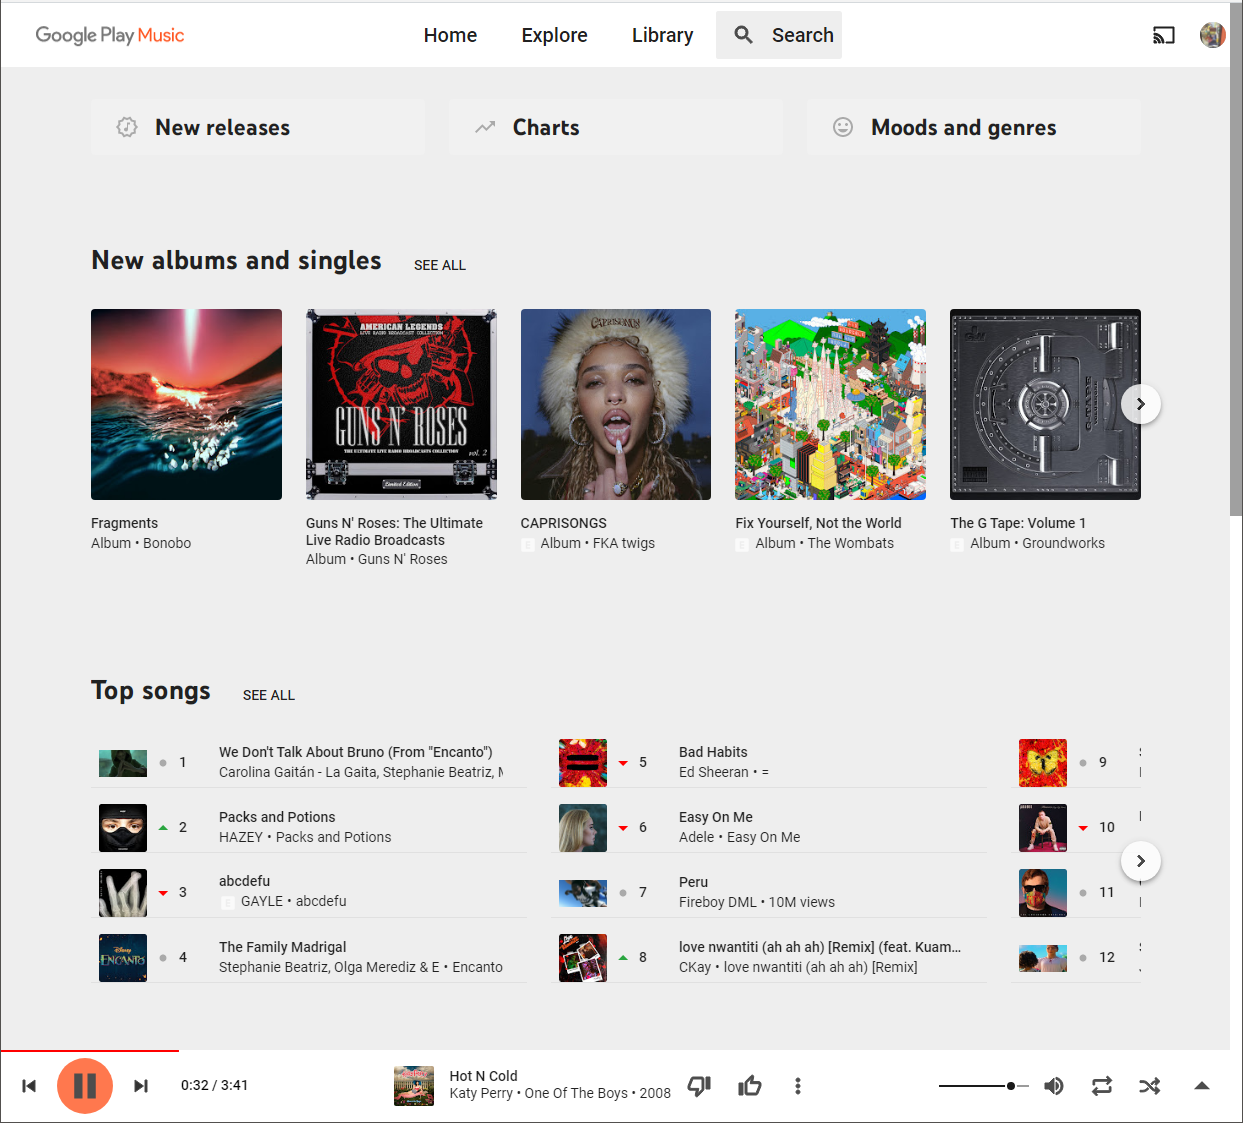This screenshot has height=1123, width=1243.
Task: Toggle shuffle playback
Action: point(1150,1086)
